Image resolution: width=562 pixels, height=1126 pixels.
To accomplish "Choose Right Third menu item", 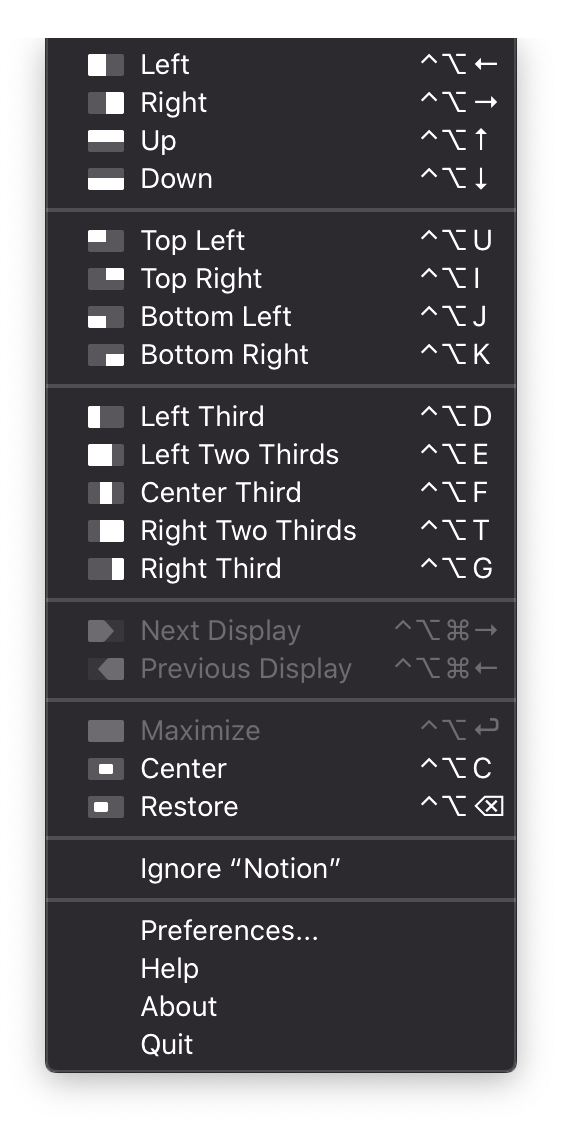I will pos(281,569).
